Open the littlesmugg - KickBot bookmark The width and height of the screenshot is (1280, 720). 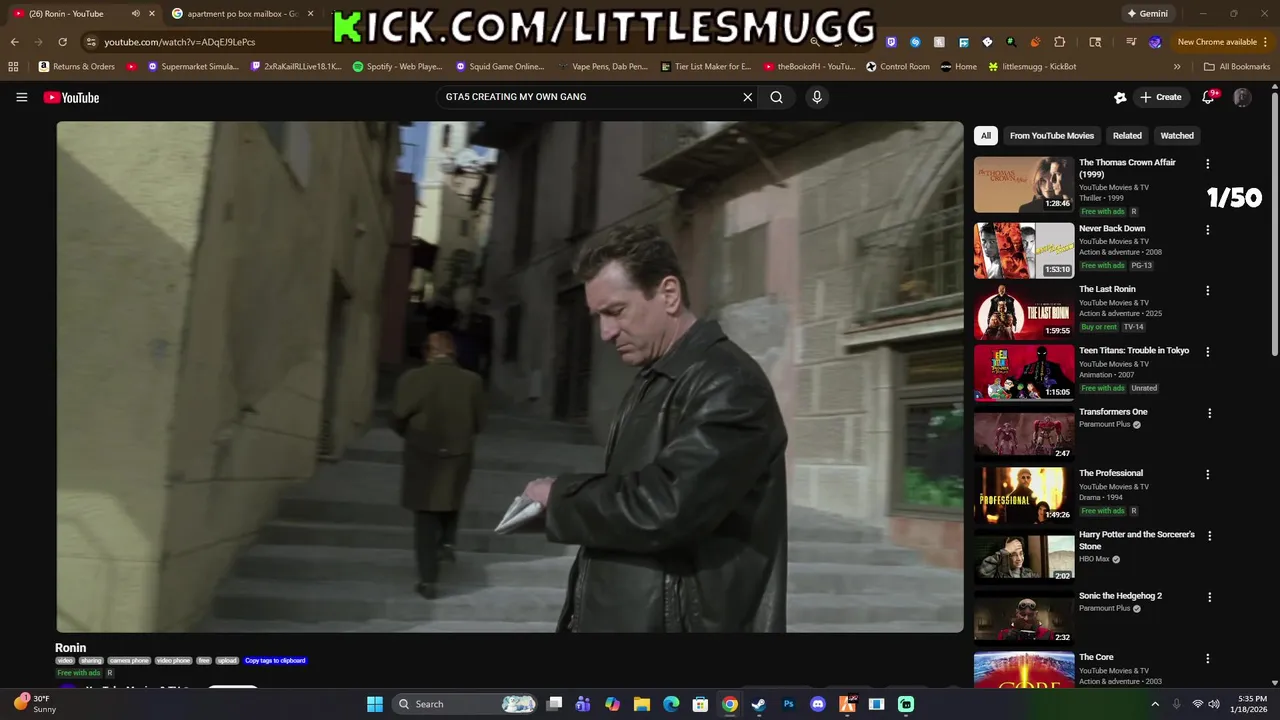(1032, 67)
